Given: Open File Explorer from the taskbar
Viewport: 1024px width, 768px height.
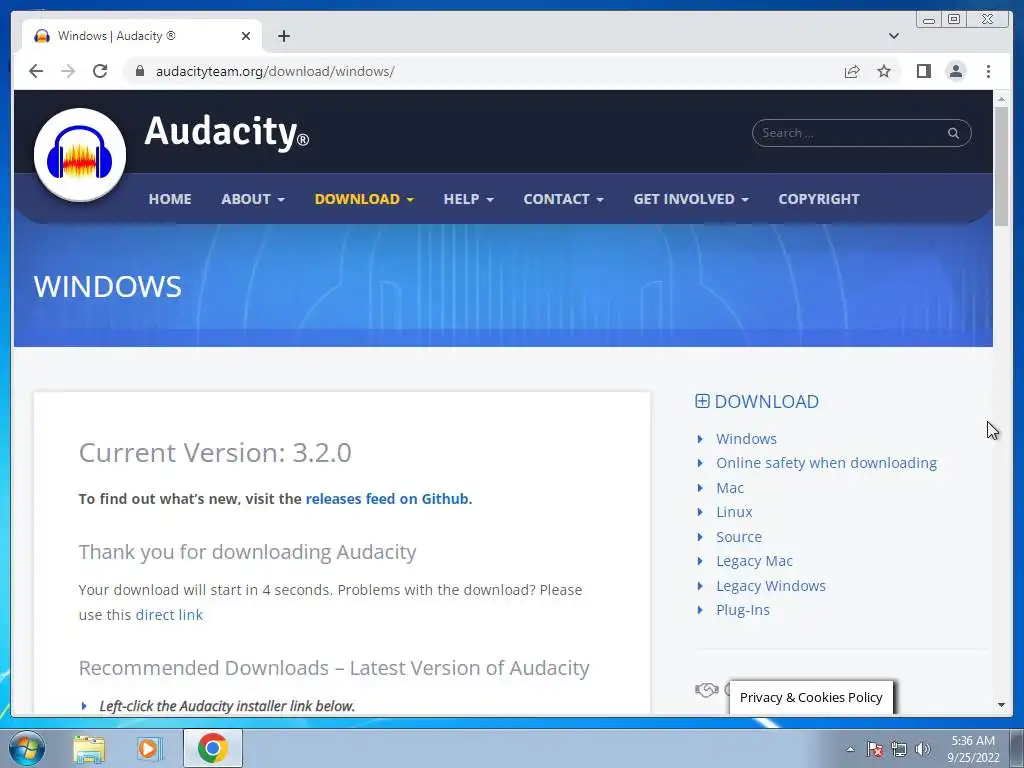Looking at the screenshot, I should pyautogui.click(x=89, y=748).
